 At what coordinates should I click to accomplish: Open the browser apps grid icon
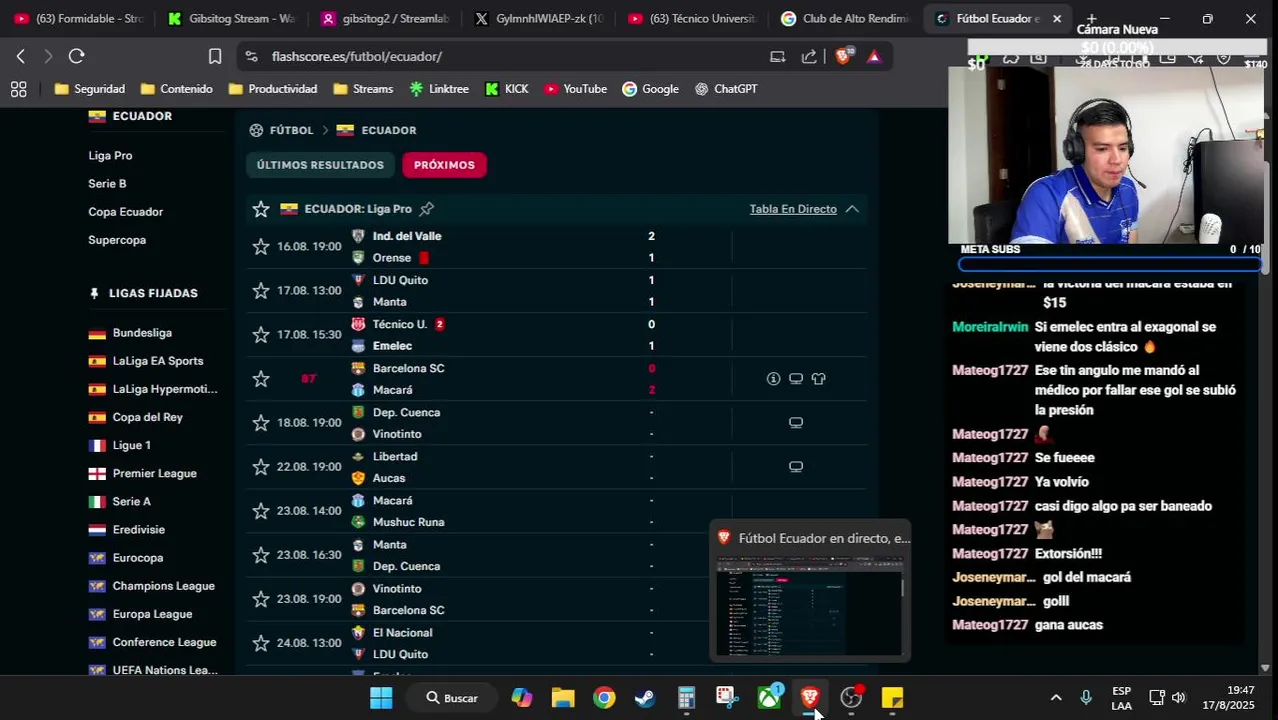(18, 89)
